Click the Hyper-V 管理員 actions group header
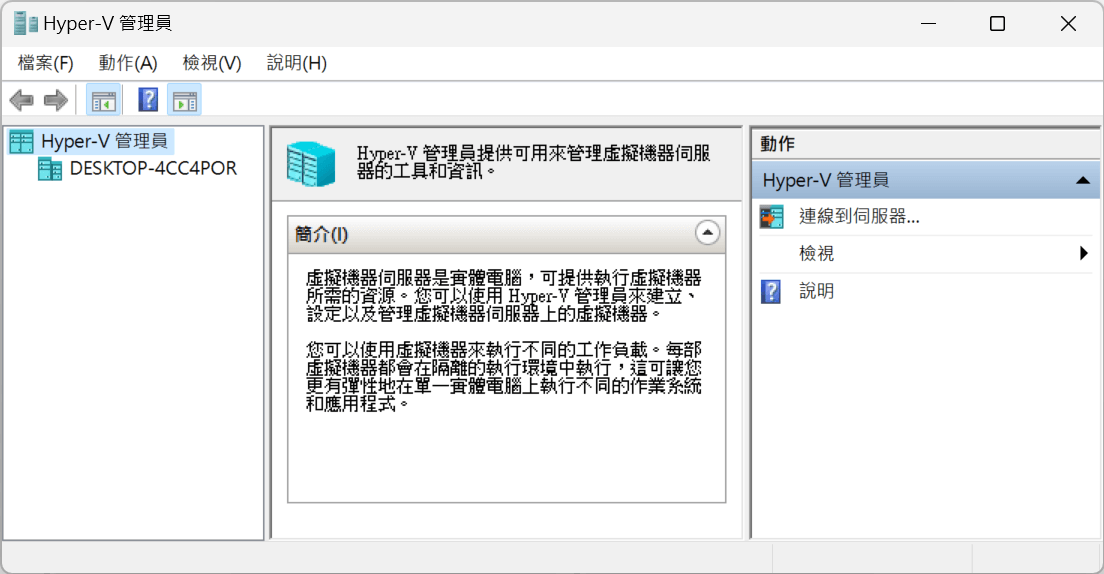 pyautogui.click(x=925, y=180)
